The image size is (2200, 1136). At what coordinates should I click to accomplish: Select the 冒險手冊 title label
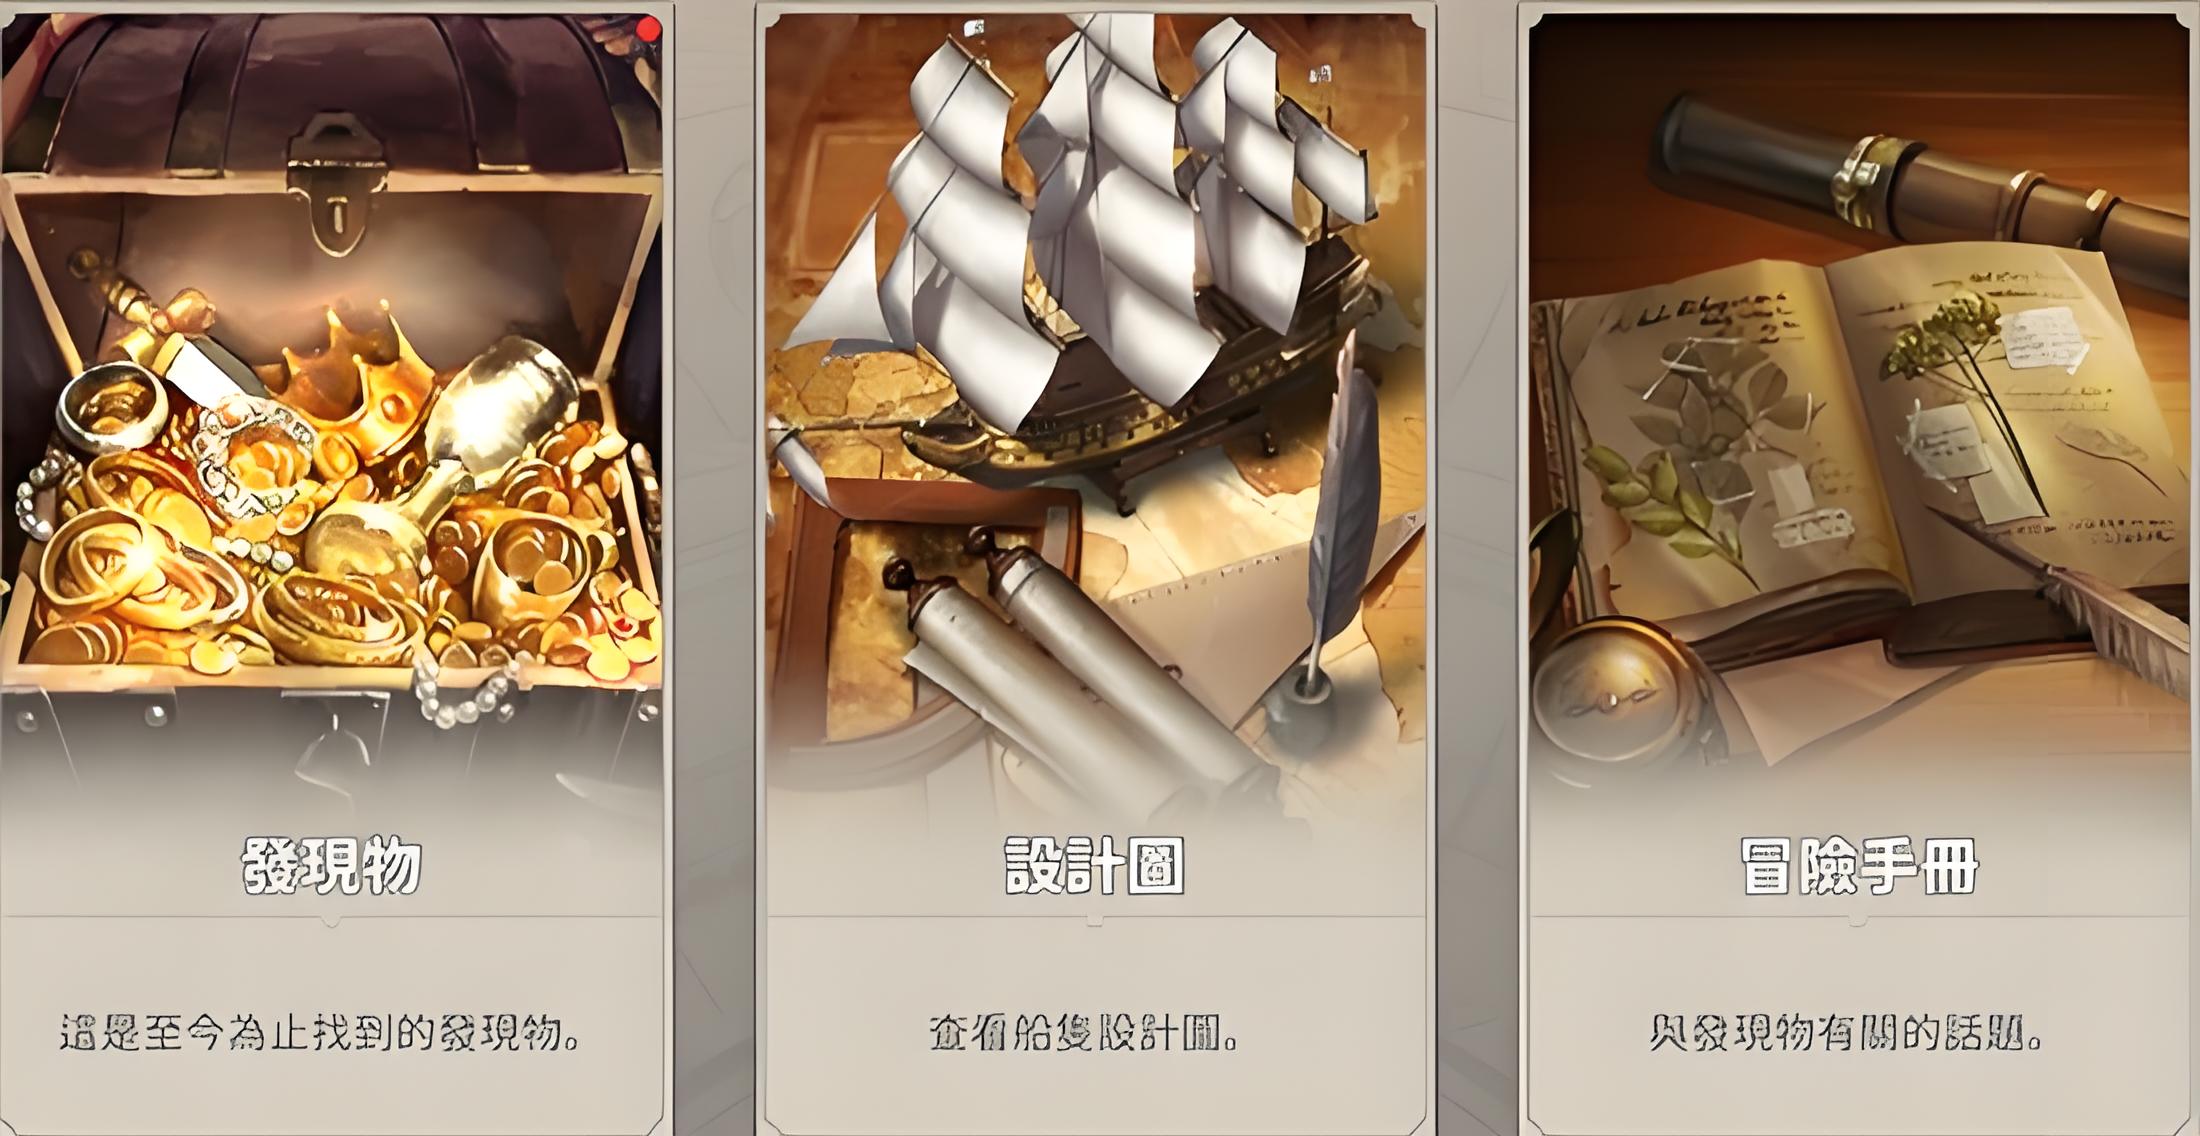(1859, 865)
